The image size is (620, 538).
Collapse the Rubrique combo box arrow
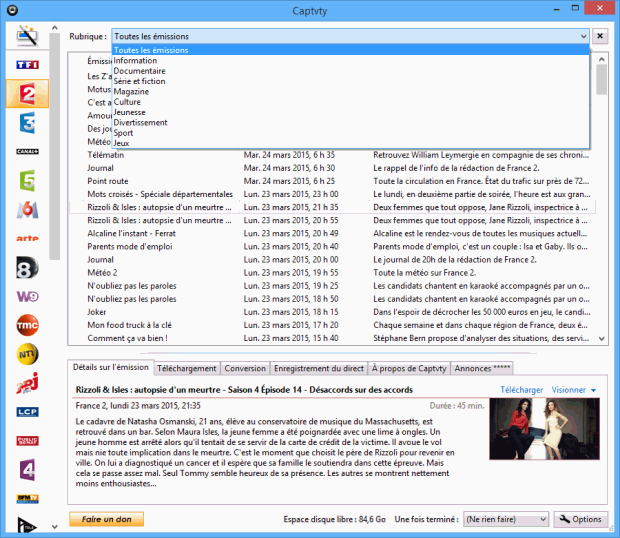point(584,36)
